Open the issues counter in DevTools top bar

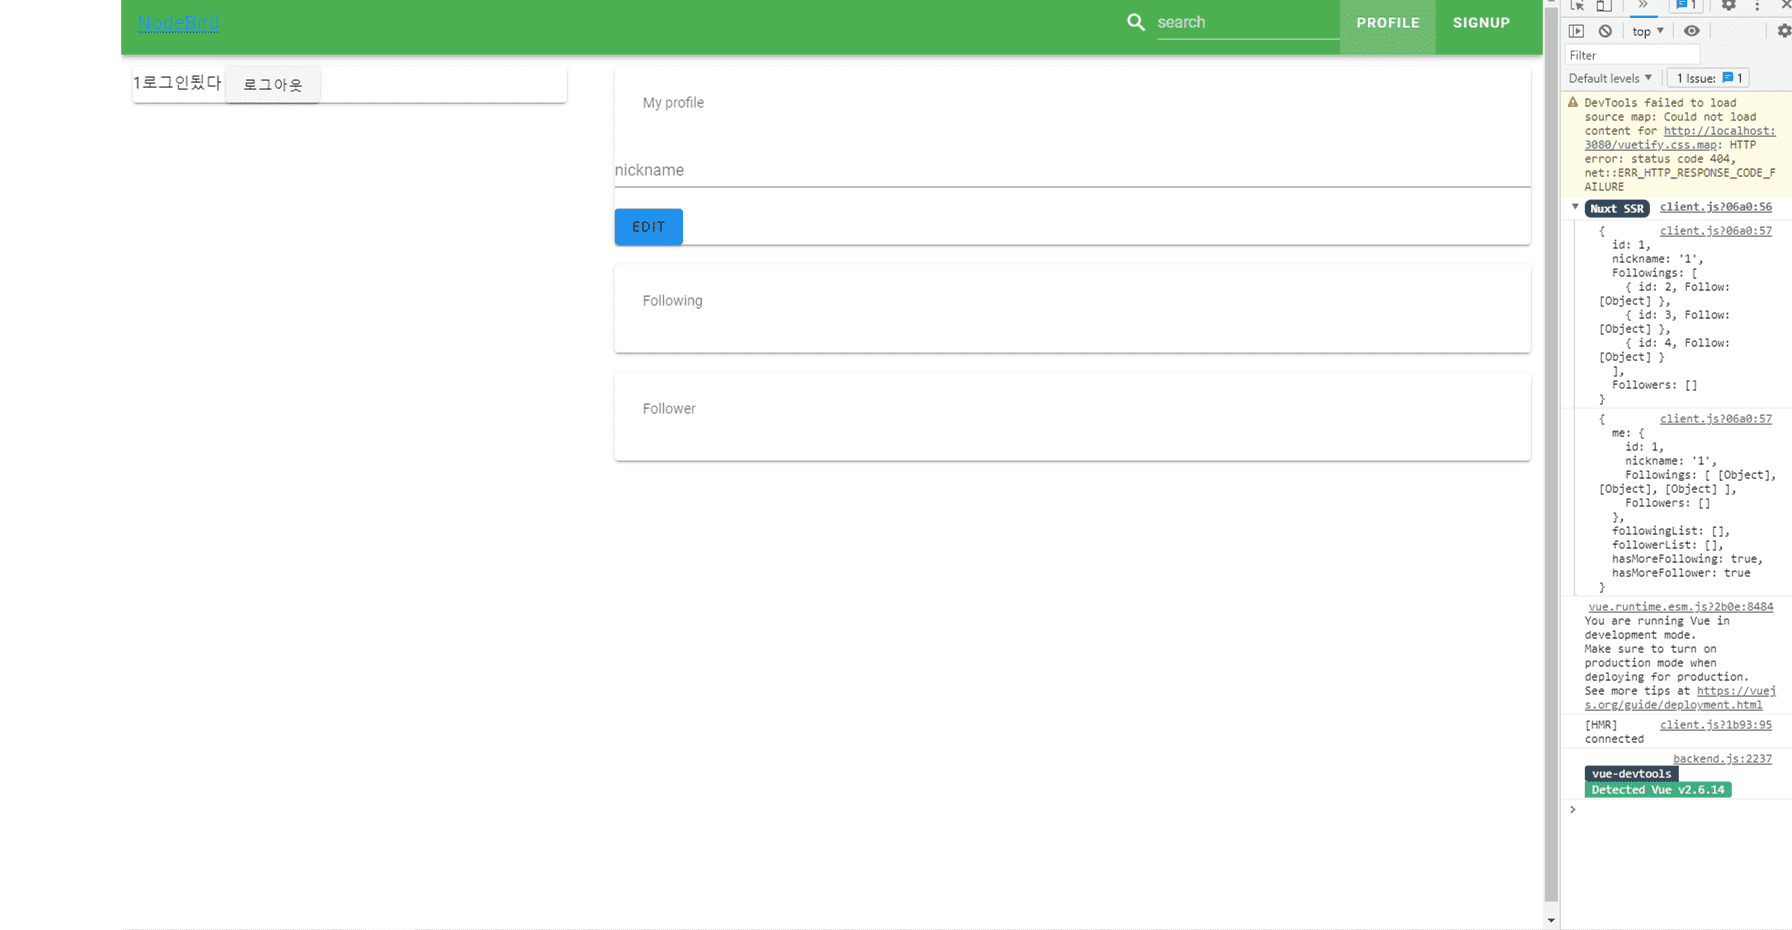coord(1686,5)
